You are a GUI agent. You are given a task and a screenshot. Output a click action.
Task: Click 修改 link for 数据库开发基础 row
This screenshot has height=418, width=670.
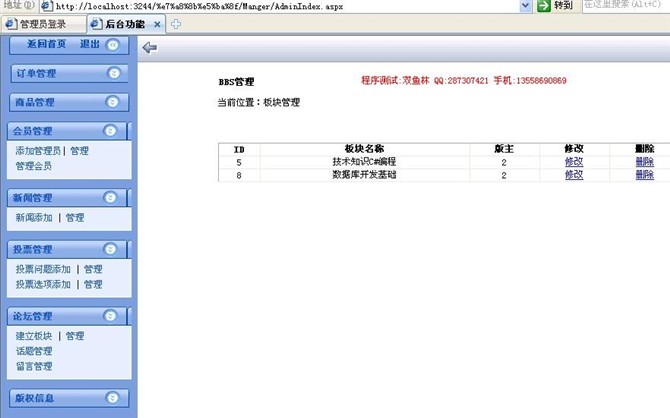tap(574, 175)
